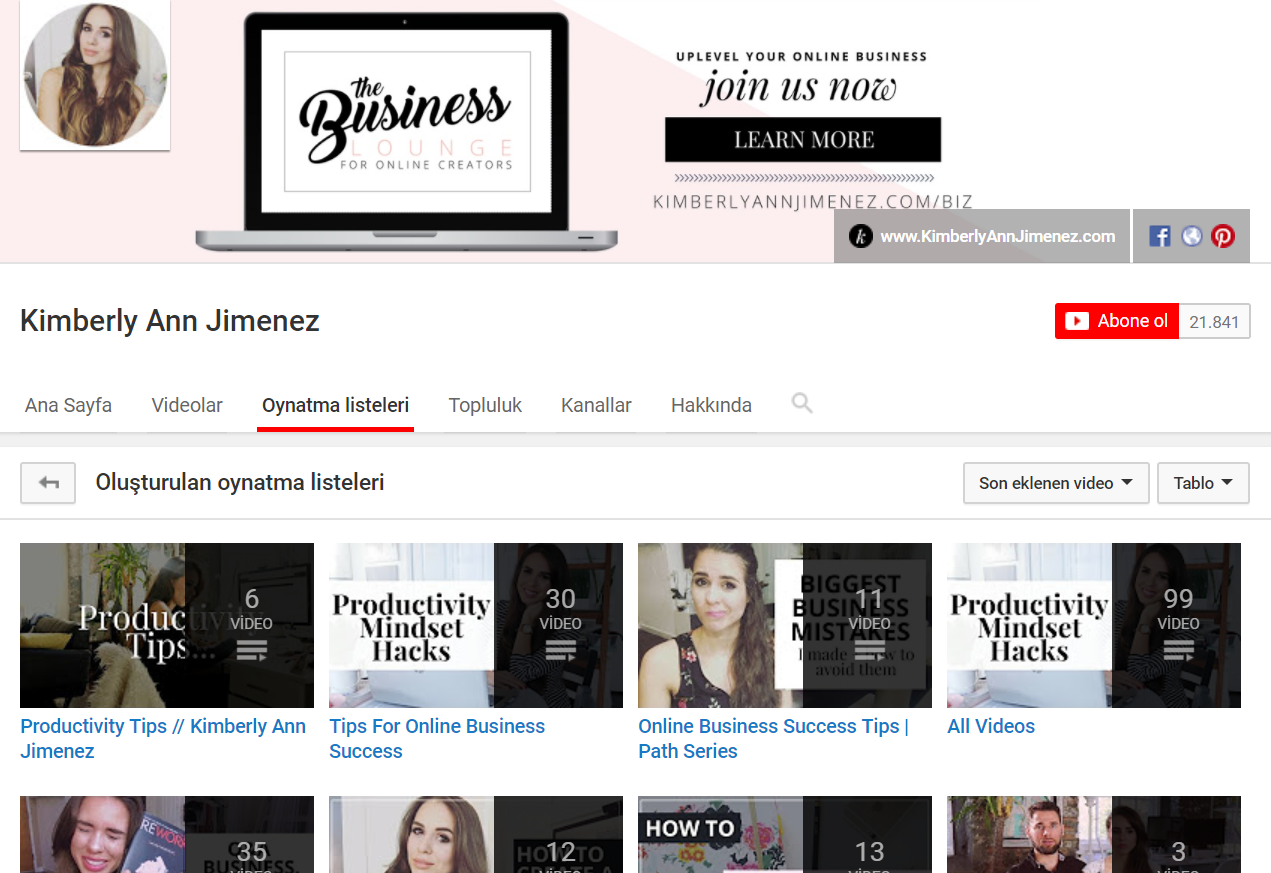The image size is (1271, 873).
Task: Open the Hakkında tab
Action: pyautogui.click(x=711, y=406)
